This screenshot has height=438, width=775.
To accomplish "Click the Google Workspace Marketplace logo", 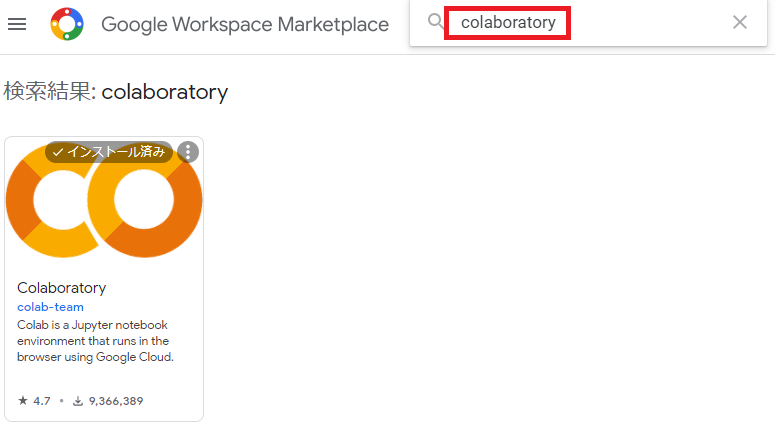I will point(67,24).
